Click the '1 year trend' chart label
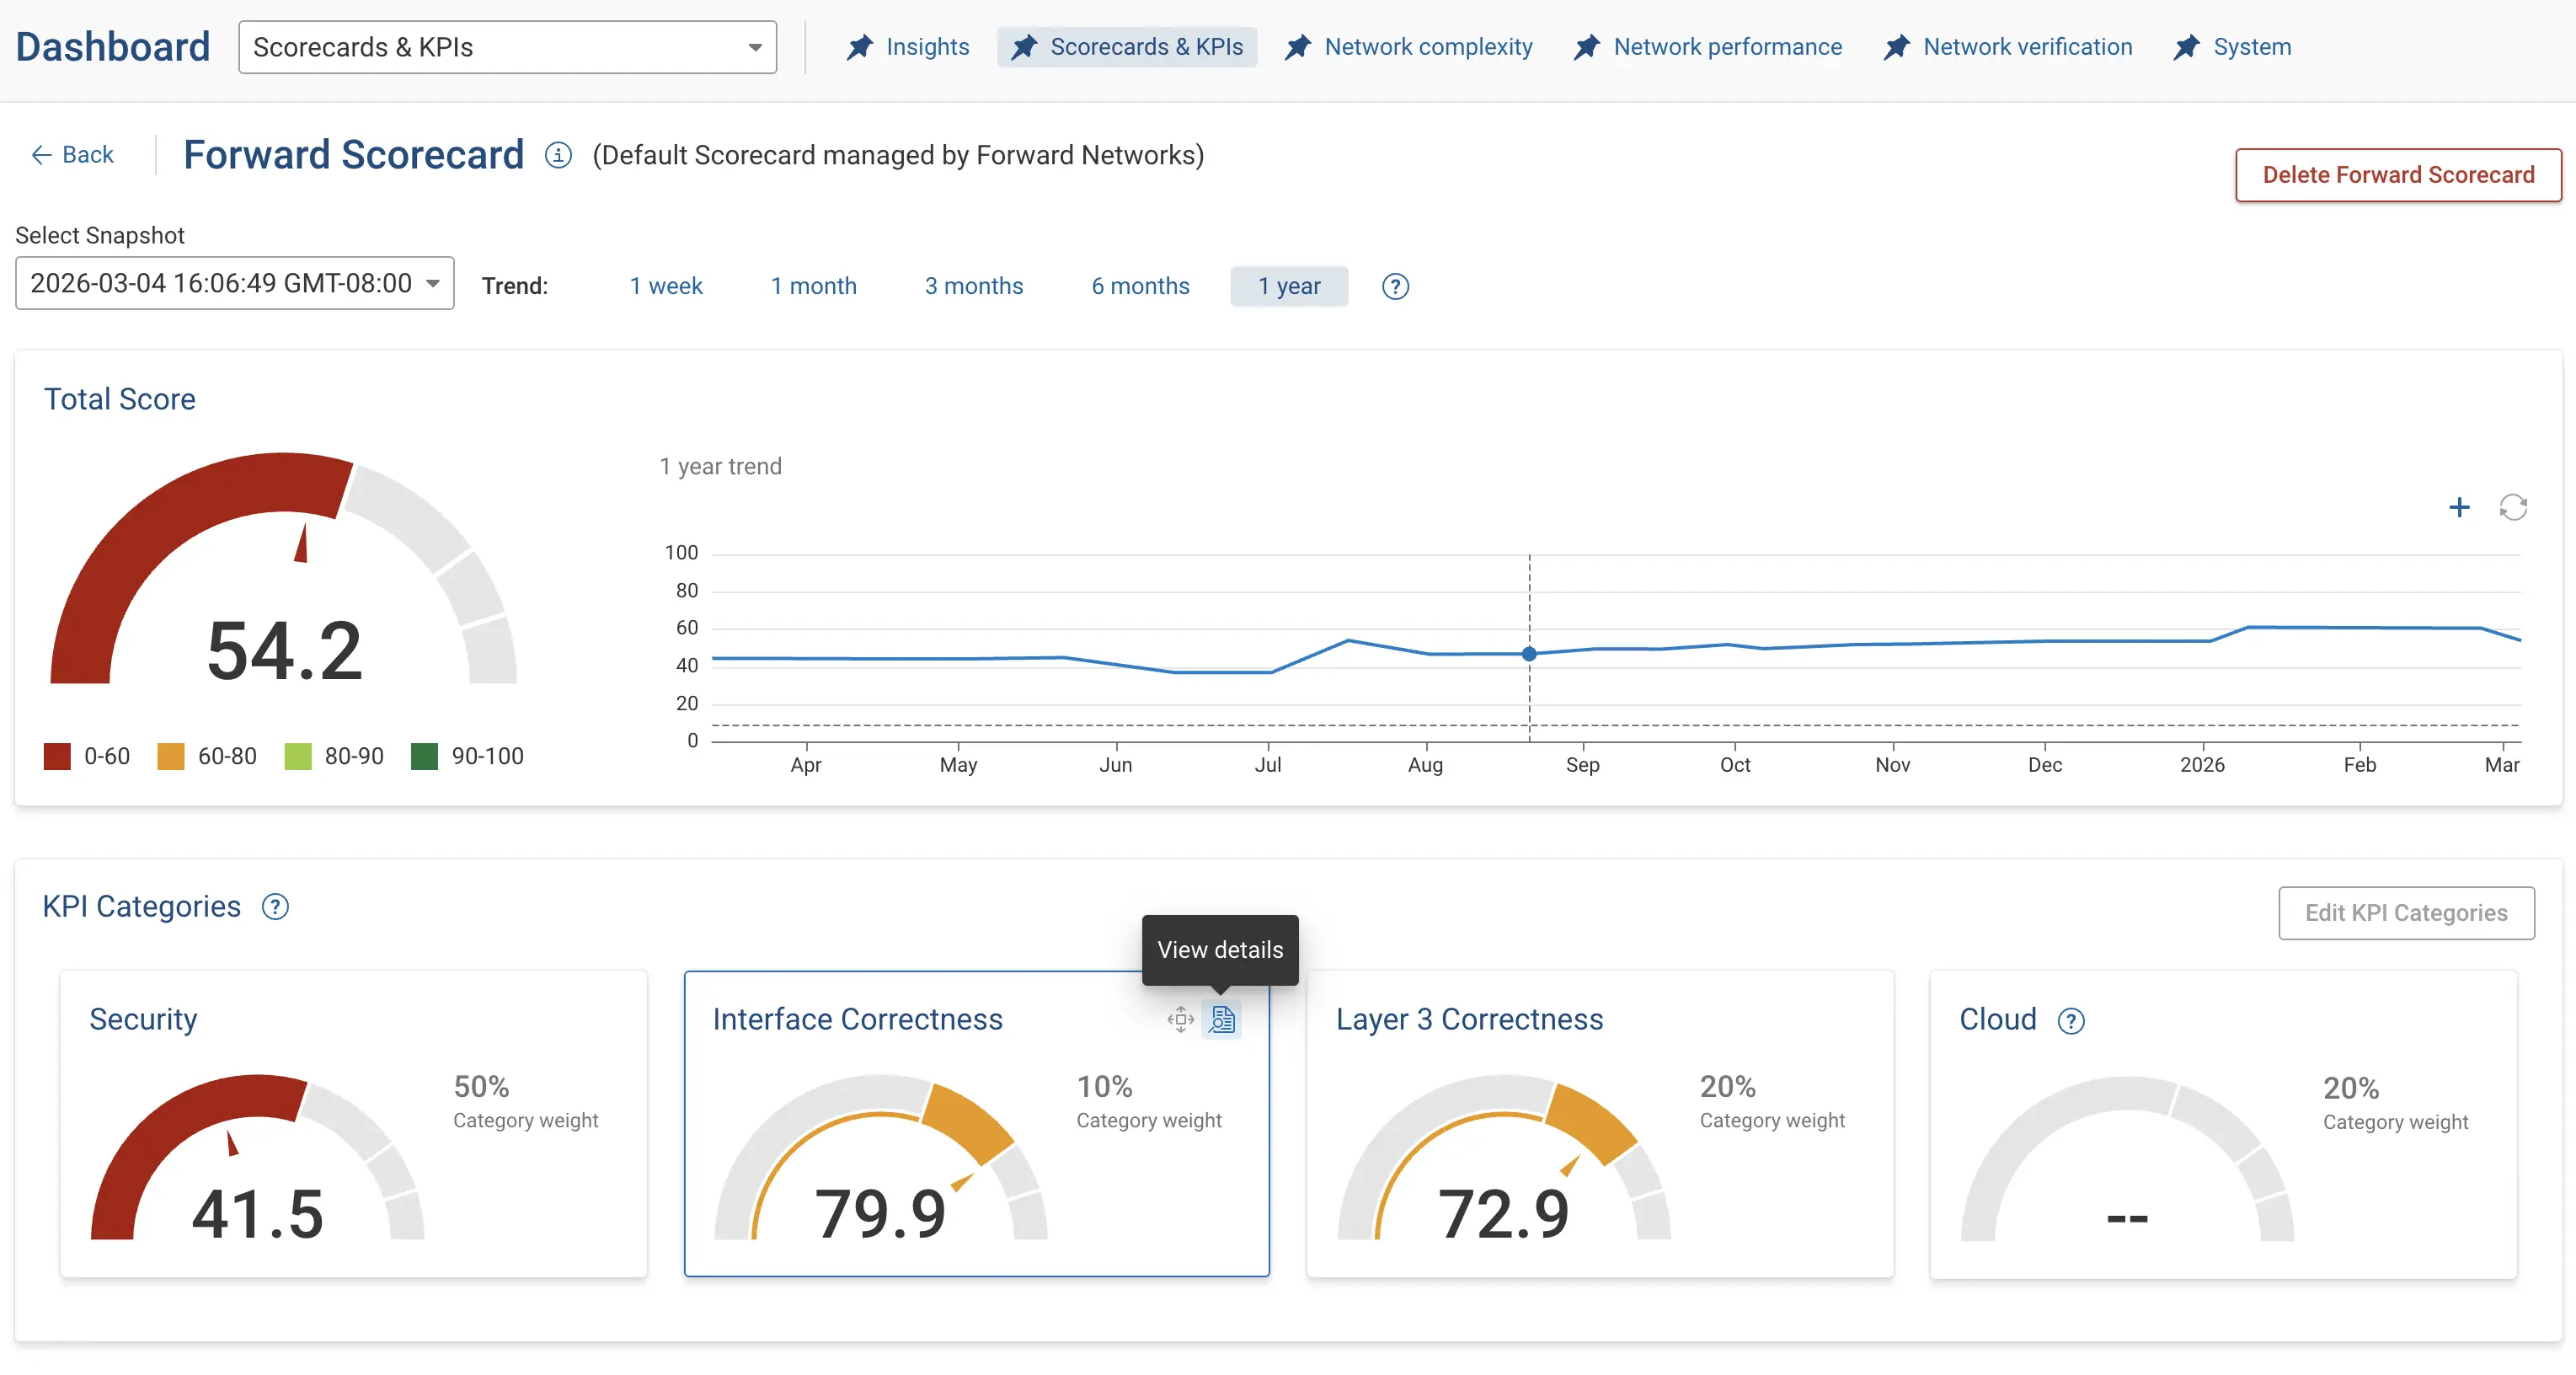Viewport: 2576px width, 1375px height. coord(720,466)
